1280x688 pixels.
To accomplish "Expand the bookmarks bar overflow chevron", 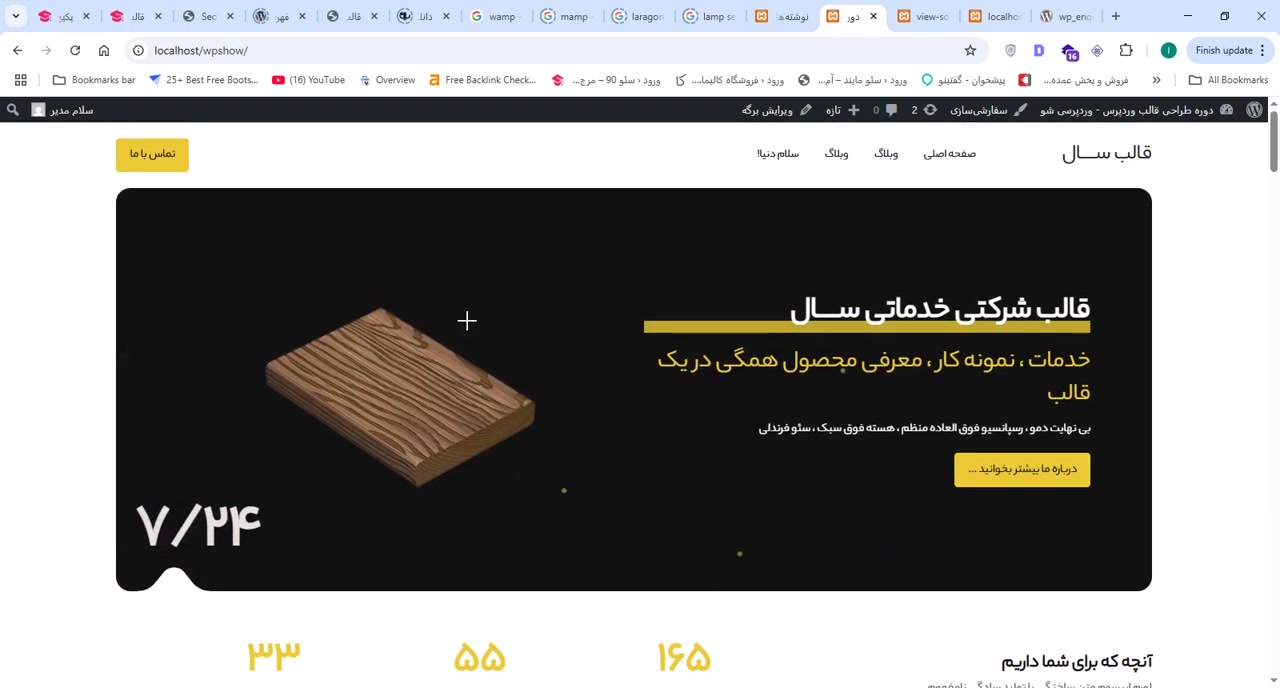I will point(1156,80).
